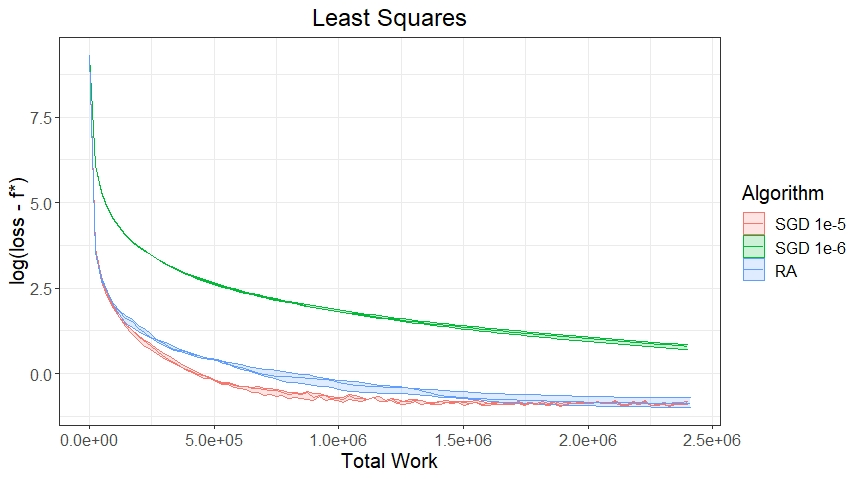
Task: Click the "Algorithm" legend heading
Action: (782, 193)
